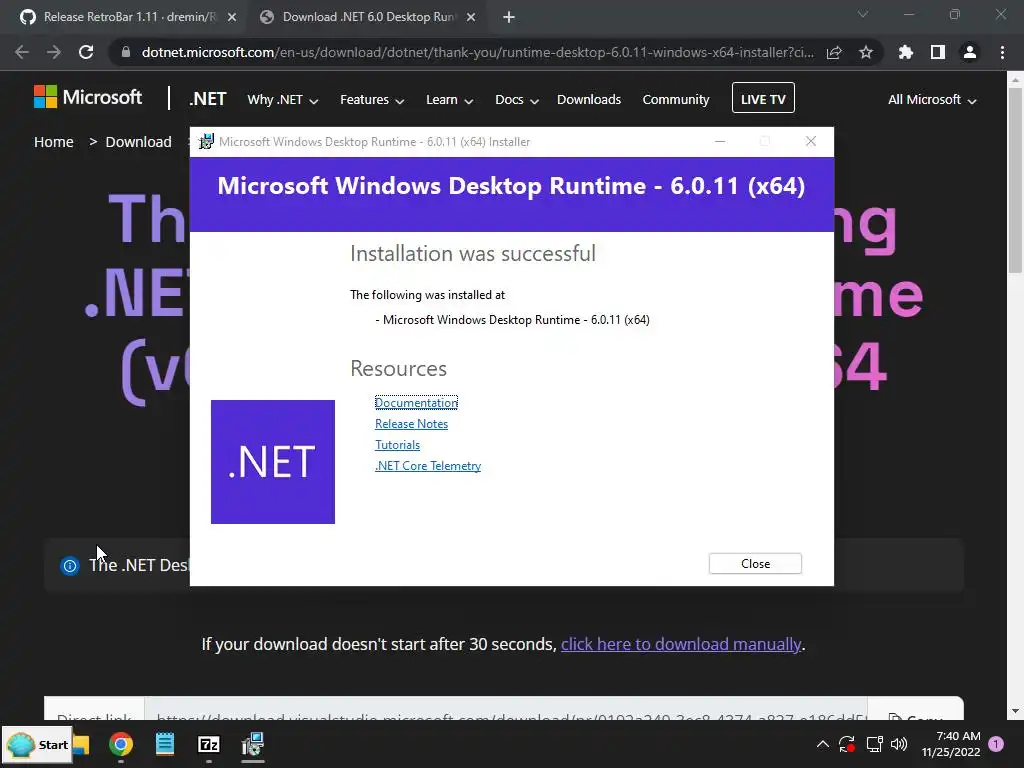This screenshot has width=1024, height=768.
Task: Bookmark this page with the star icon
Action: coord(866,52)
